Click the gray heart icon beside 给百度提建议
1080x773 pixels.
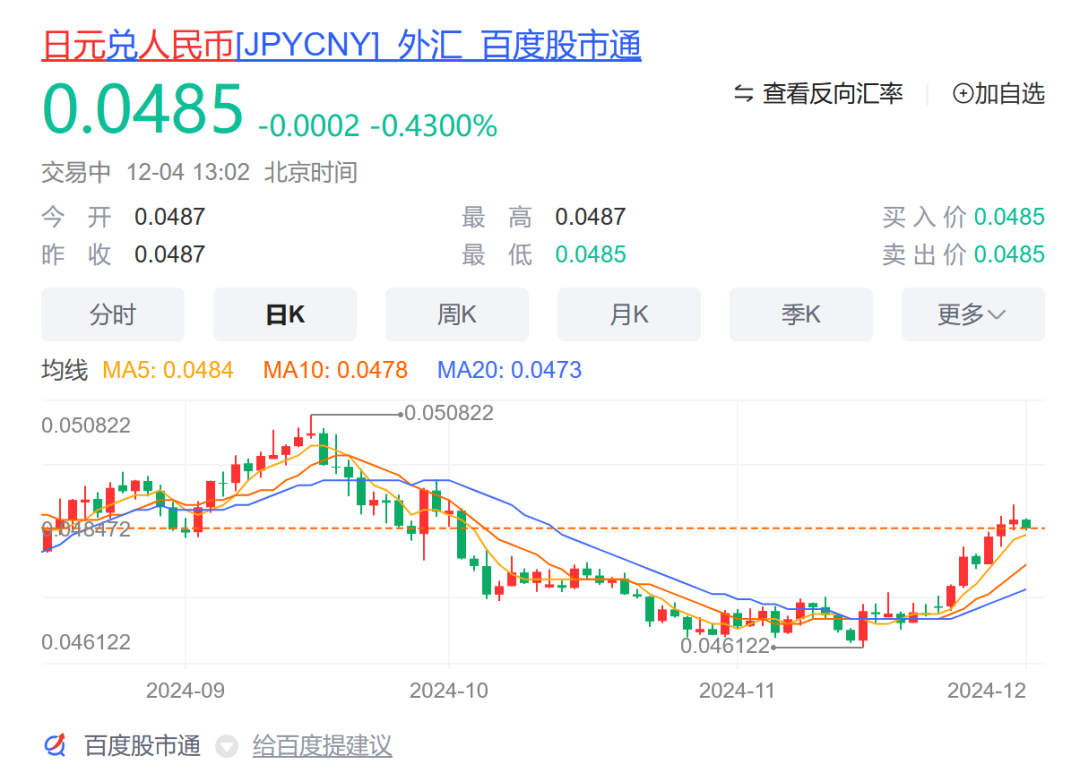(227, 746)
